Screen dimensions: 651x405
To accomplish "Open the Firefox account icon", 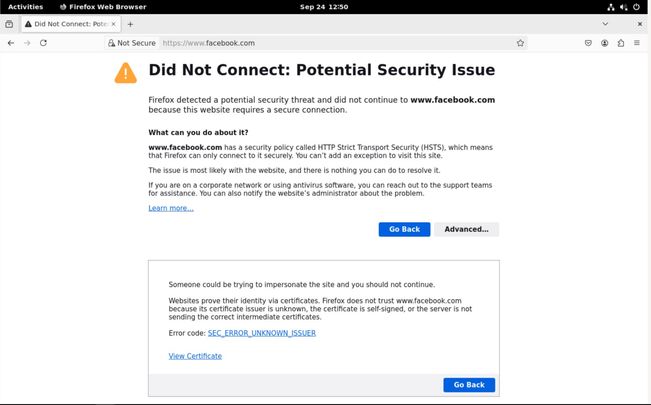I will click(x=605, y=43).
